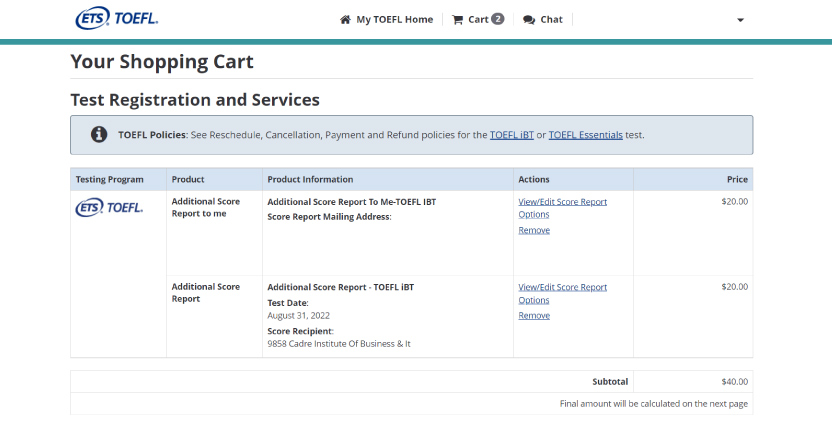Click the $20.00 price in the first row
This screenshot has width=832, height=426.
(734, 202)
